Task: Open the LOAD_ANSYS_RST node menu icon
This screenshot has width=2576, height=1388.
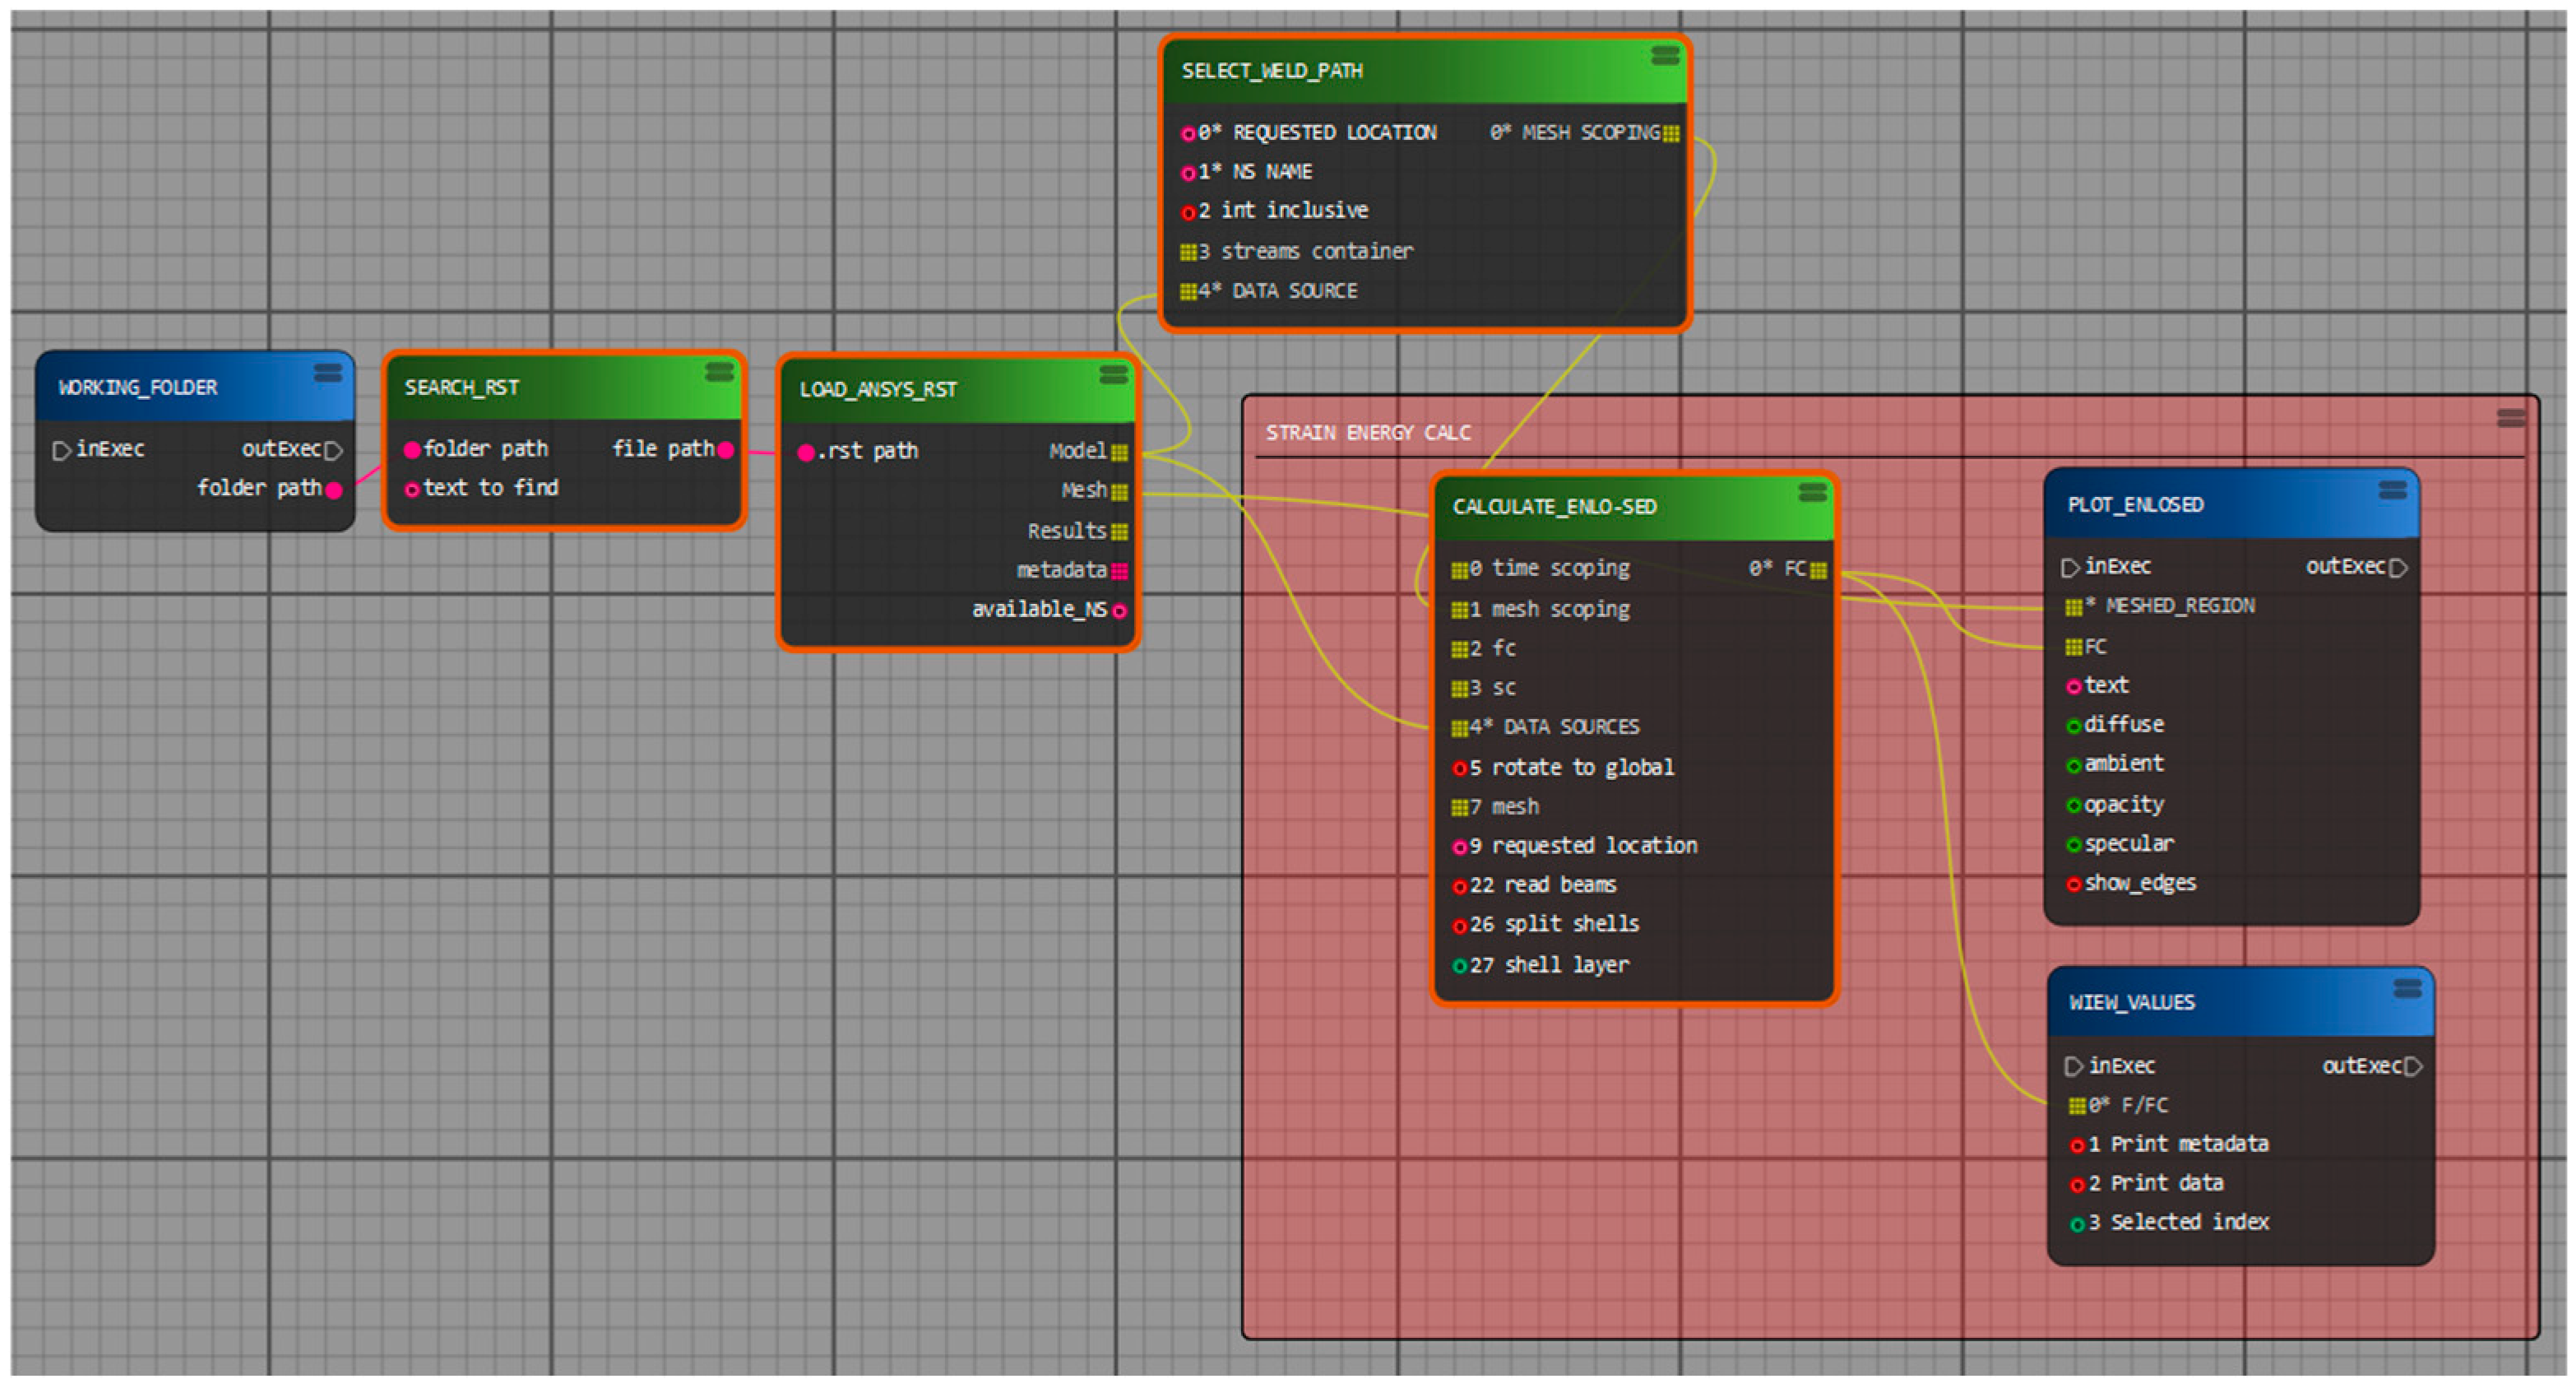Action: click(1113, 374)
